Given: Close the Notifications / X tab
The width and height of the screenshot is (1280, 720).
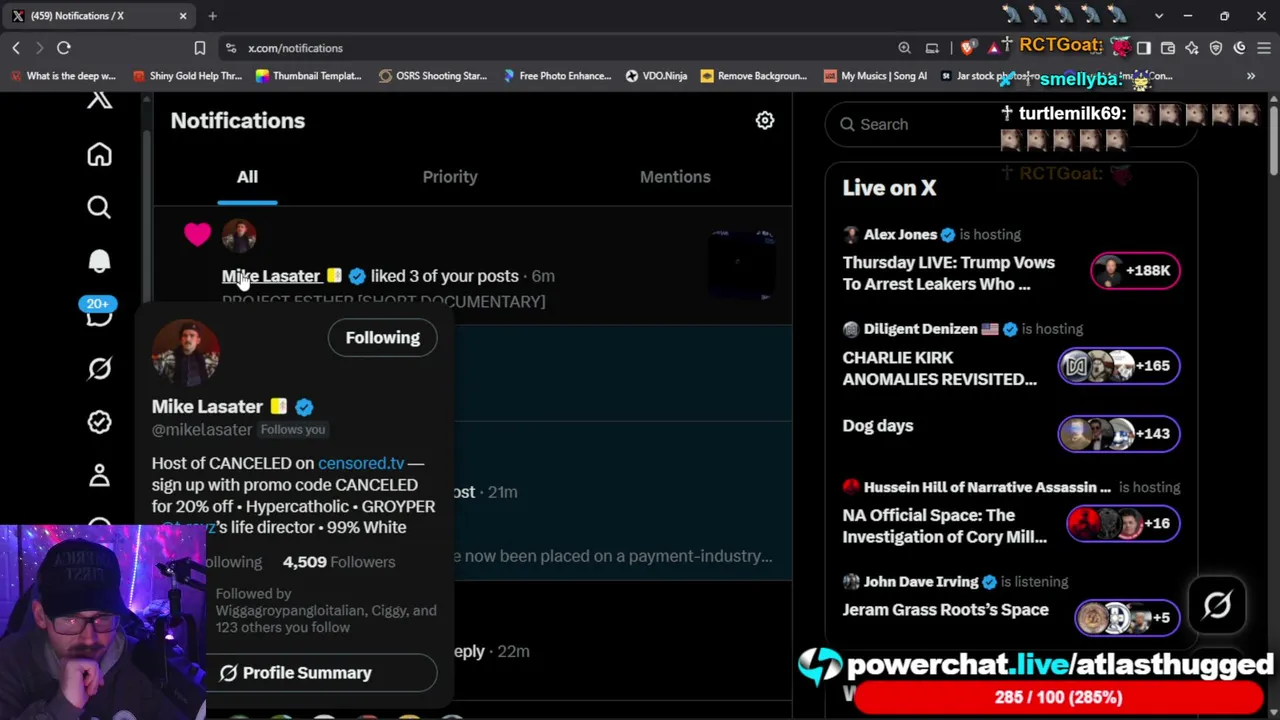Looking at the screenshot, I should 183,16.
